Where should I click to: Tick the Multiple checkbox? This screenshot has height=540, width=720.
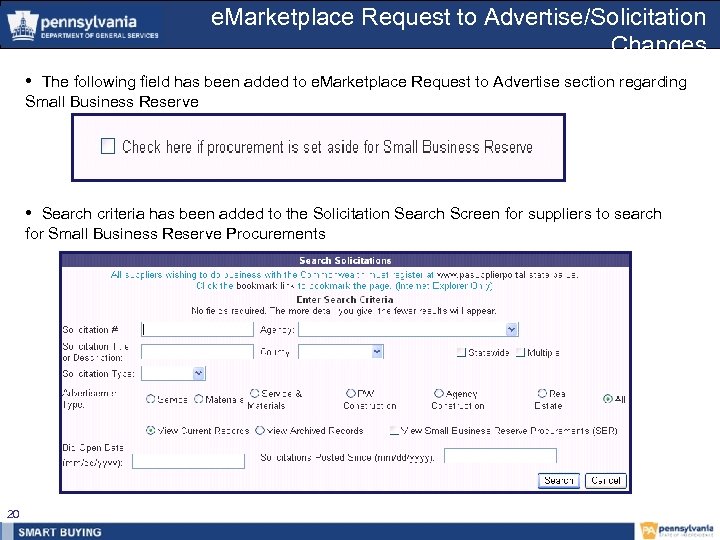[x=520, y=352]
